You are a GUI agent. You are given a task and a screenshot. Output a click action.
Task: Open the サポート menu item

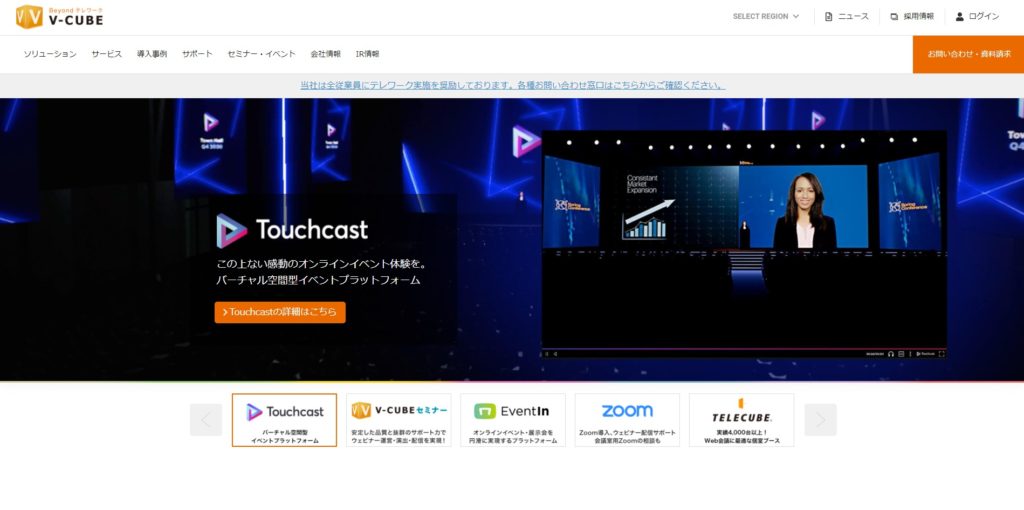pyautogui.click(x=197, y=54)
